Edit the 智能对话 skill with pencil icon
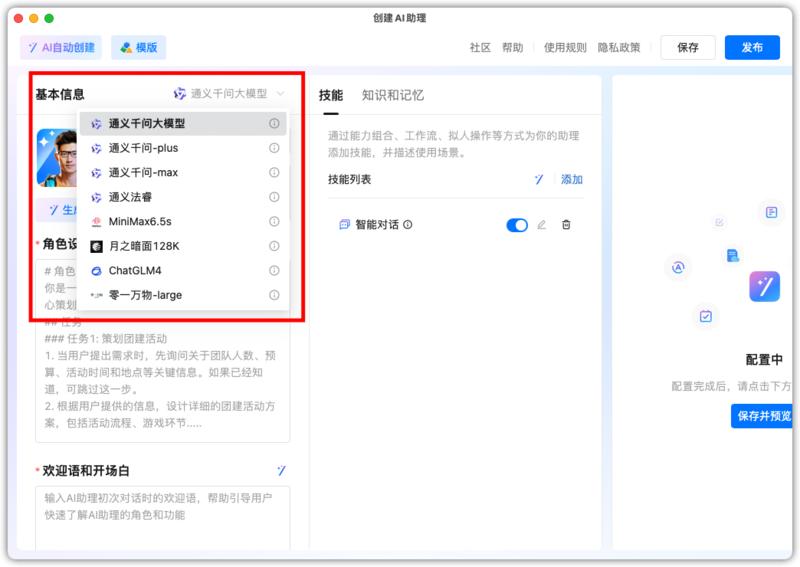 click(x=541, y=225)
